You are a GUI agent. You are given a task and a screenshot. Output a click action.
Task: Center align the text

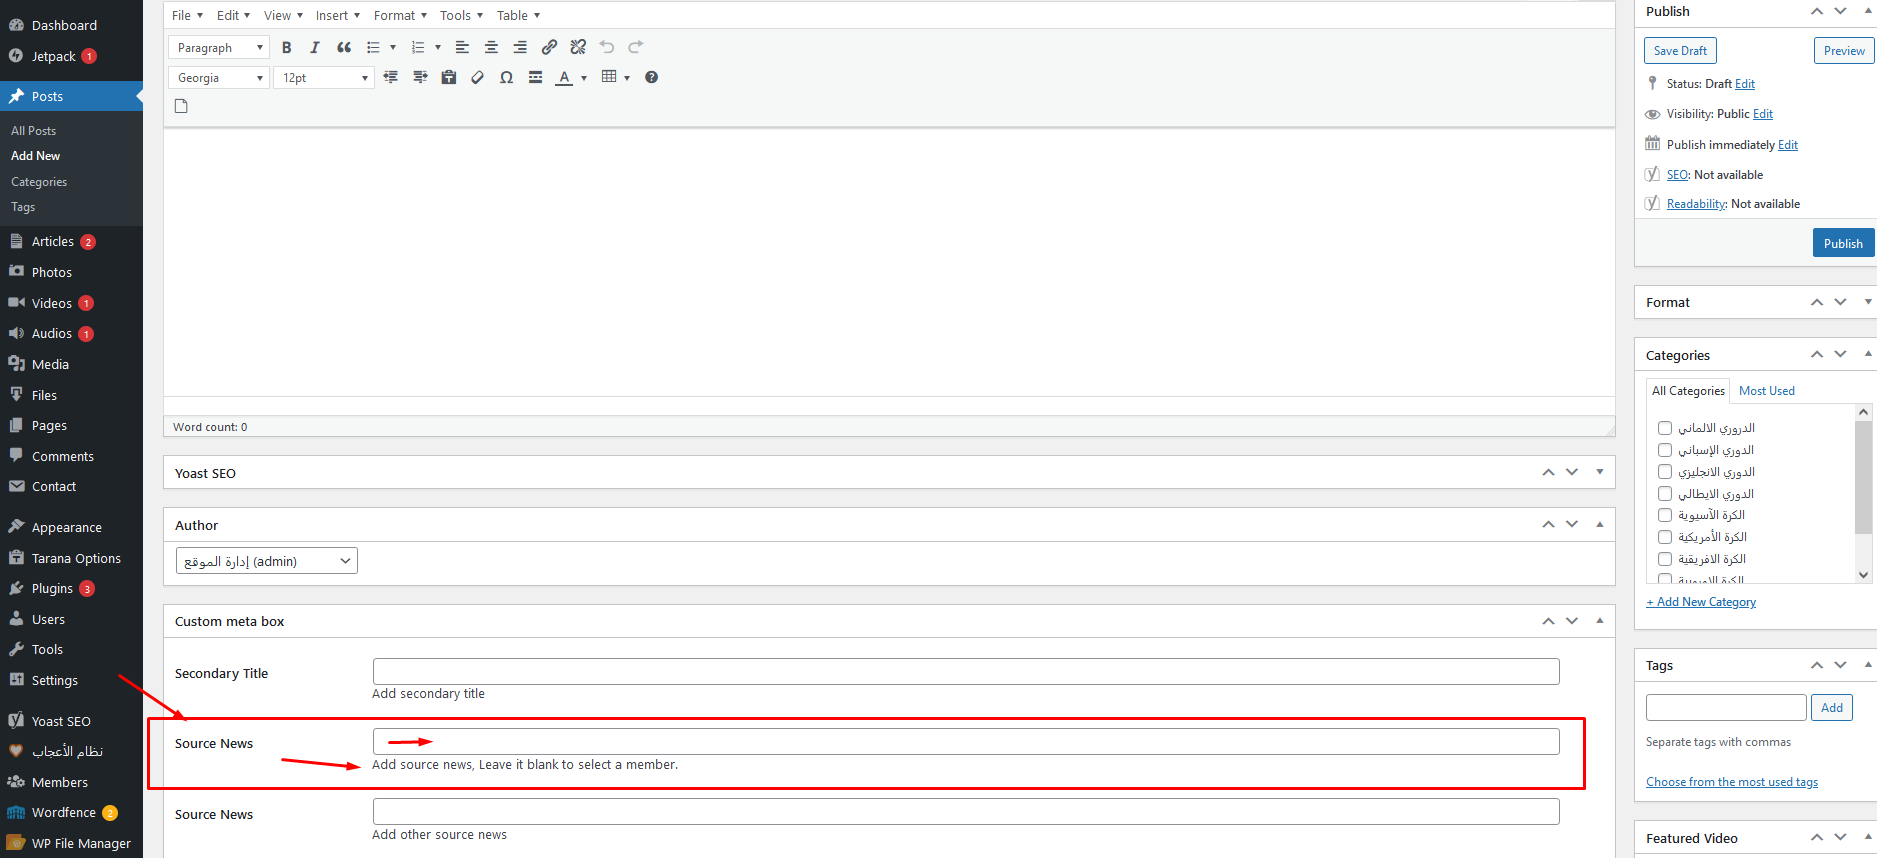pos(491,47)
